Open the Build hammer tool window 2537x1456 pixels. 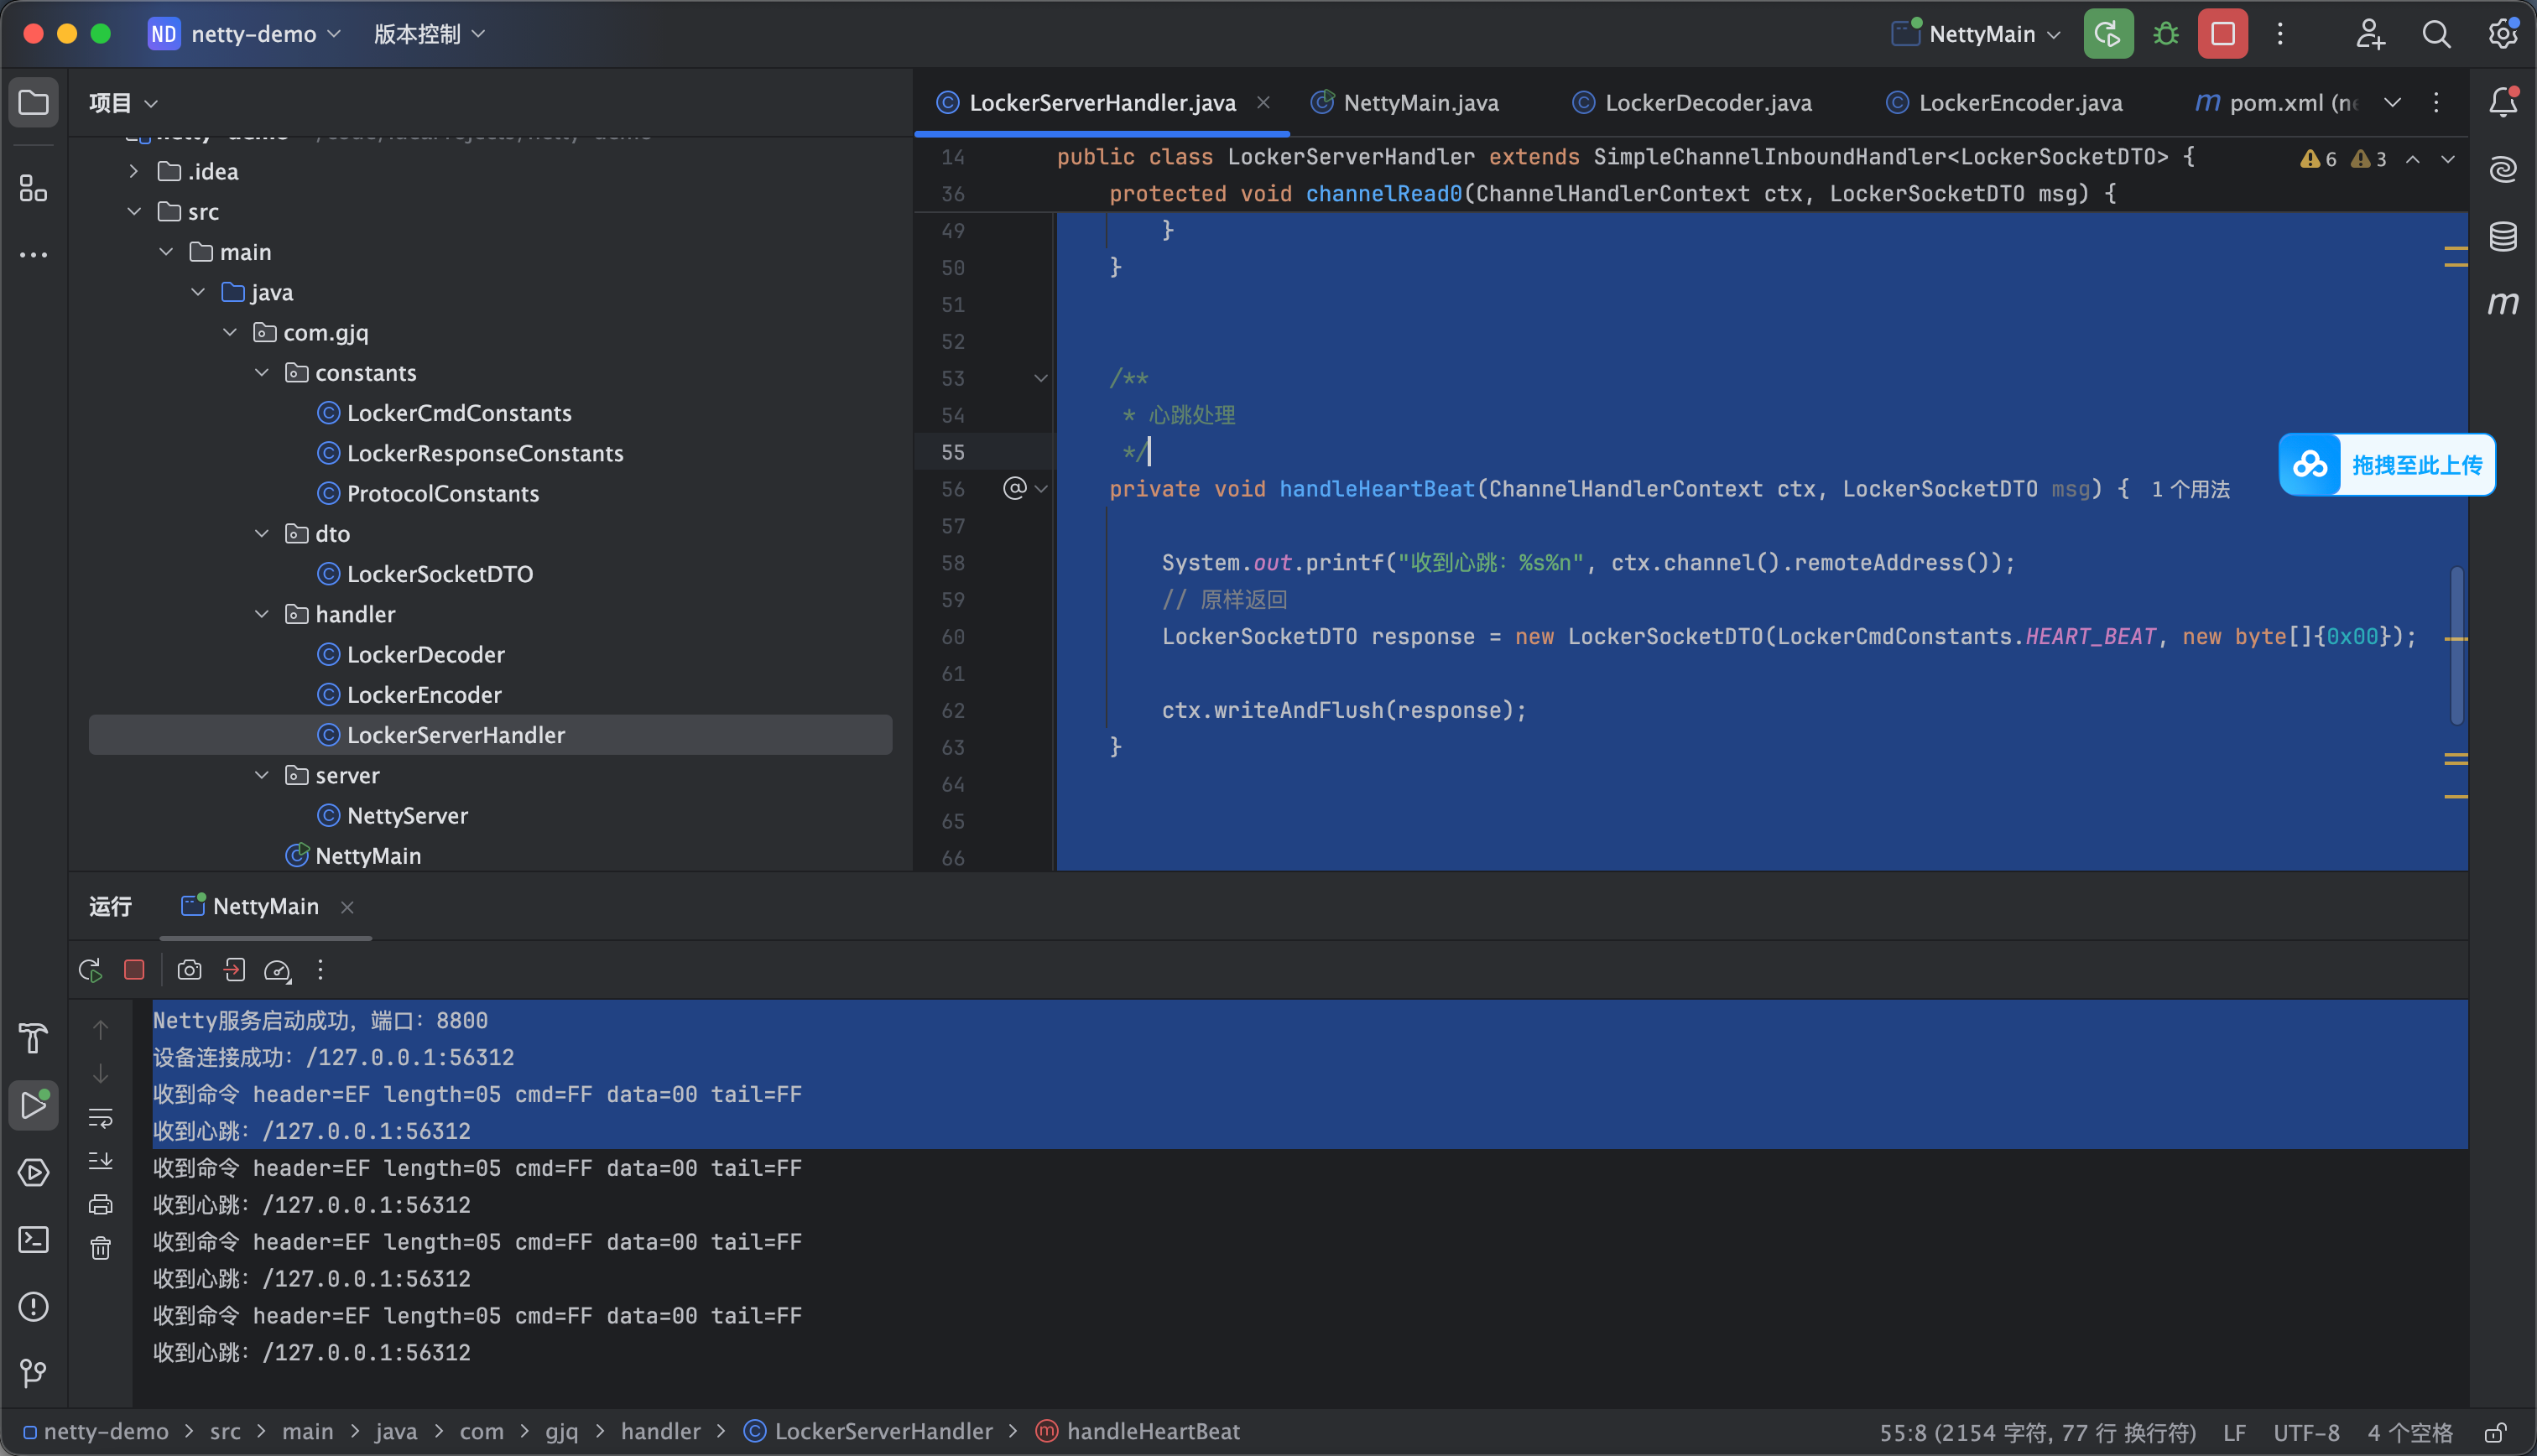pyautogui.click(x=33, y=1038)
